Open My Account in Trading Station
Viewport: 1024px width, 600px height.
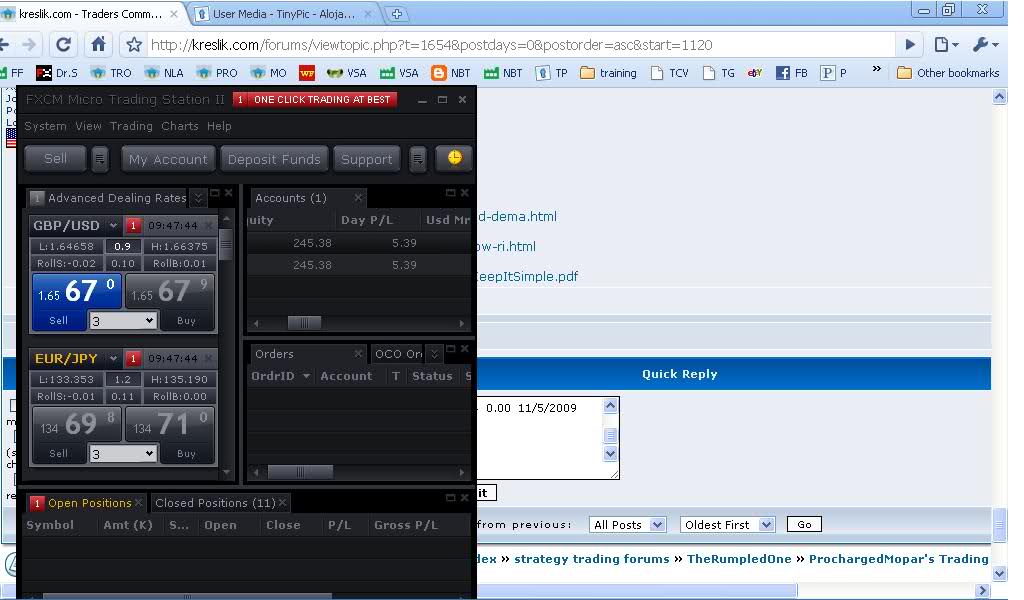pos(168,159)
